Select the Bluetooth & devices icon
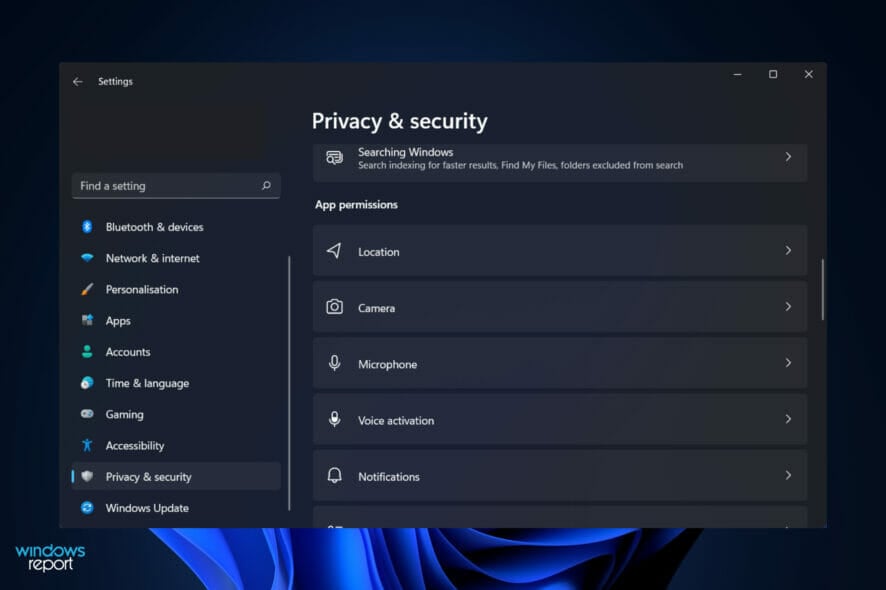Viewport: 886px width, 590px height. coord(88,227)
